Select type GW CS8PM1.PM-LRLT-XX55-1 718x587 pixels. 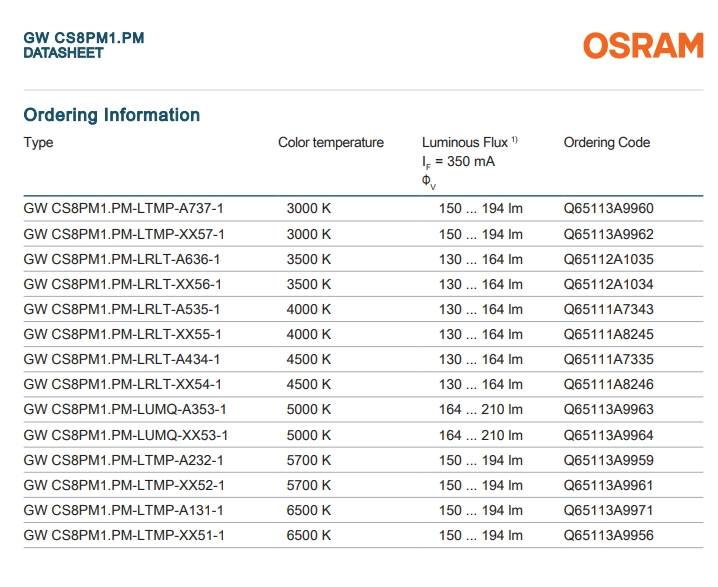[123, 334]
